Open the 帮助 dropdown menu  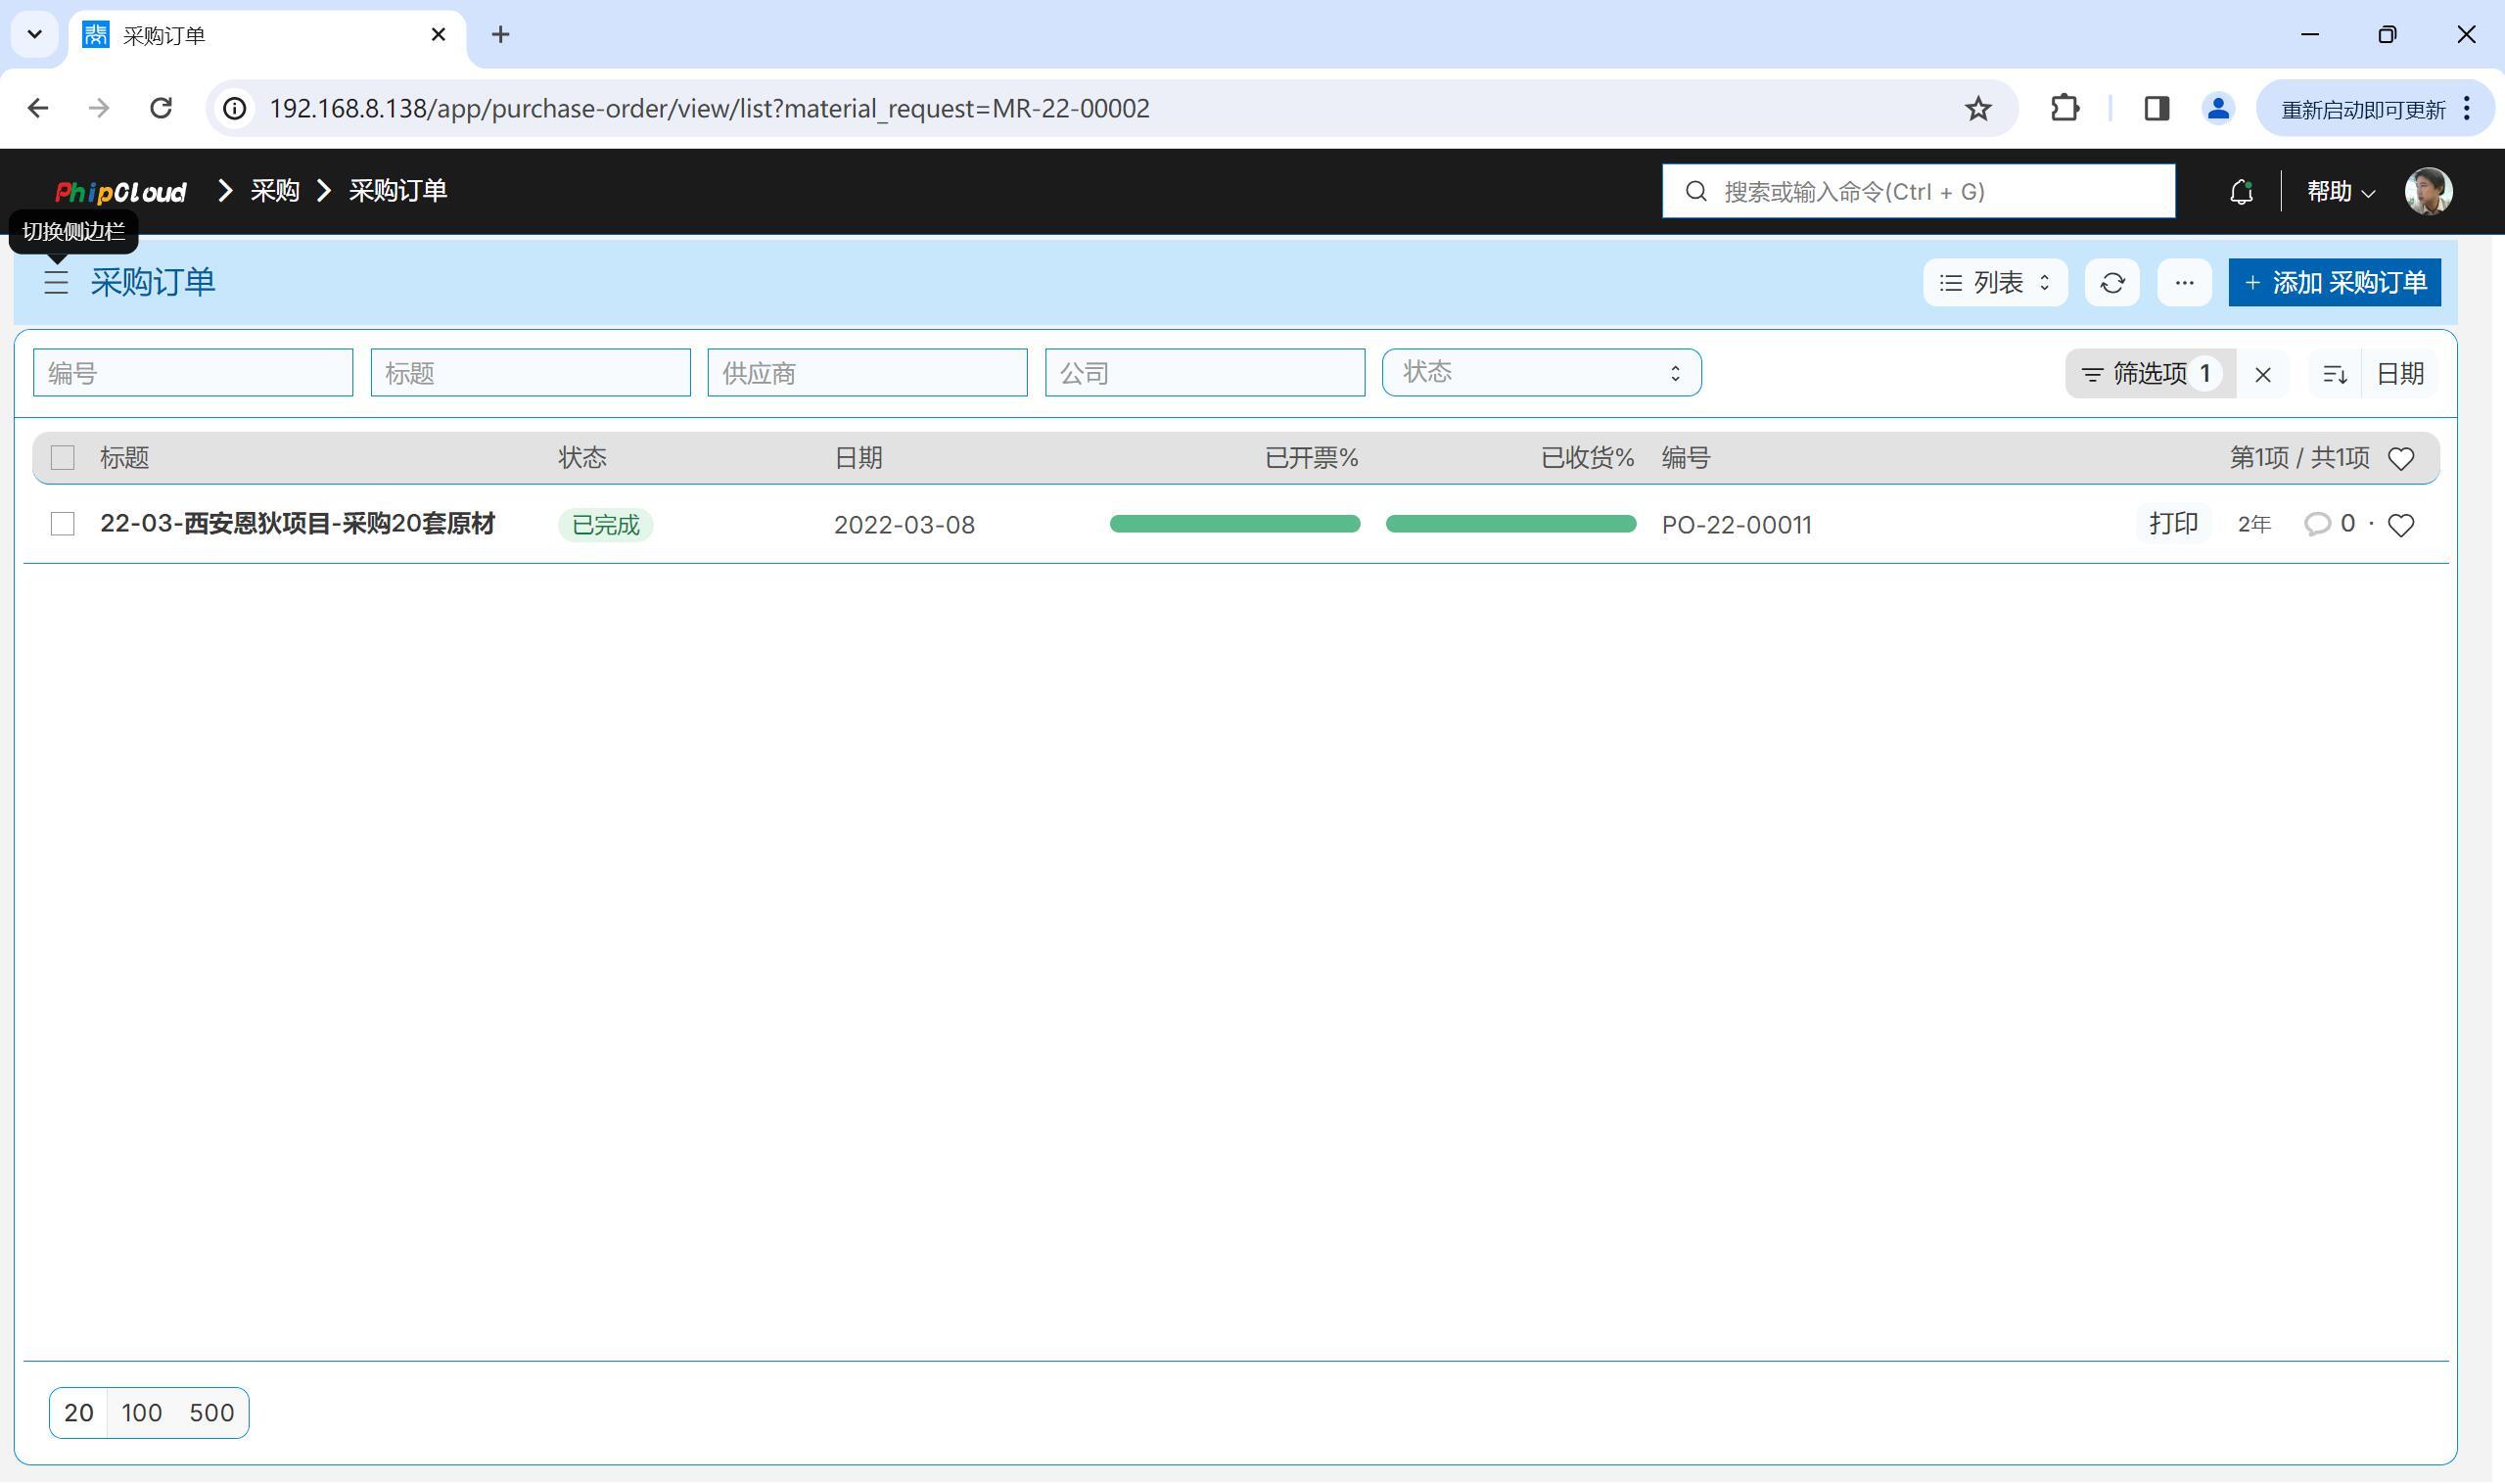point(2340,191)
